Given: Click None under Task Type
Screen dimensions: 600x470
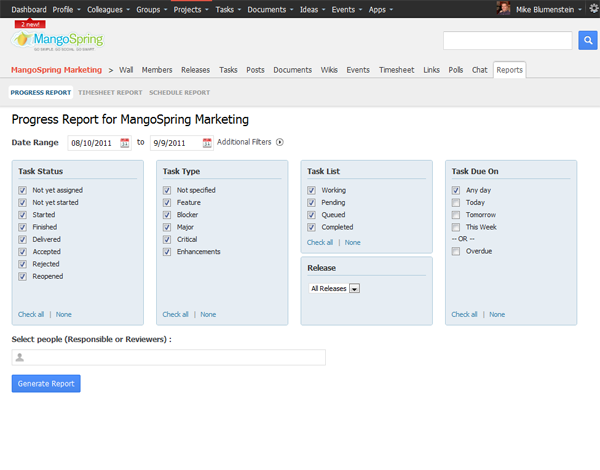Looking at the screenshot, I should 208,315.
